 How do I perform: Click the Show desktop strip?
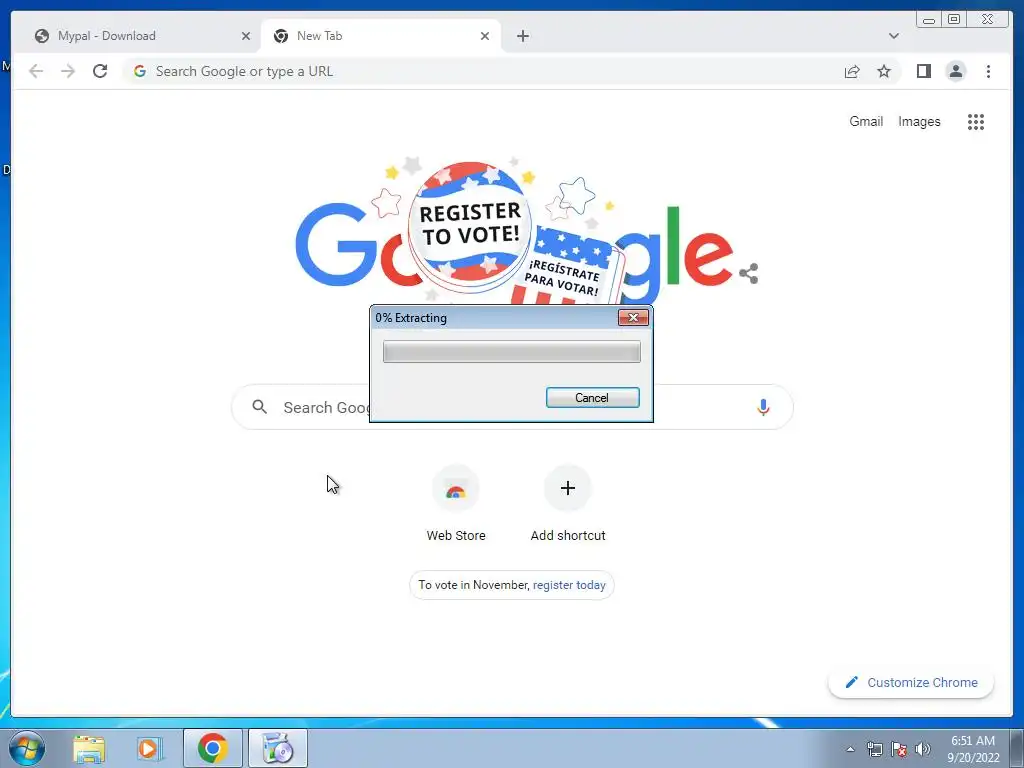click(1017, 748)
